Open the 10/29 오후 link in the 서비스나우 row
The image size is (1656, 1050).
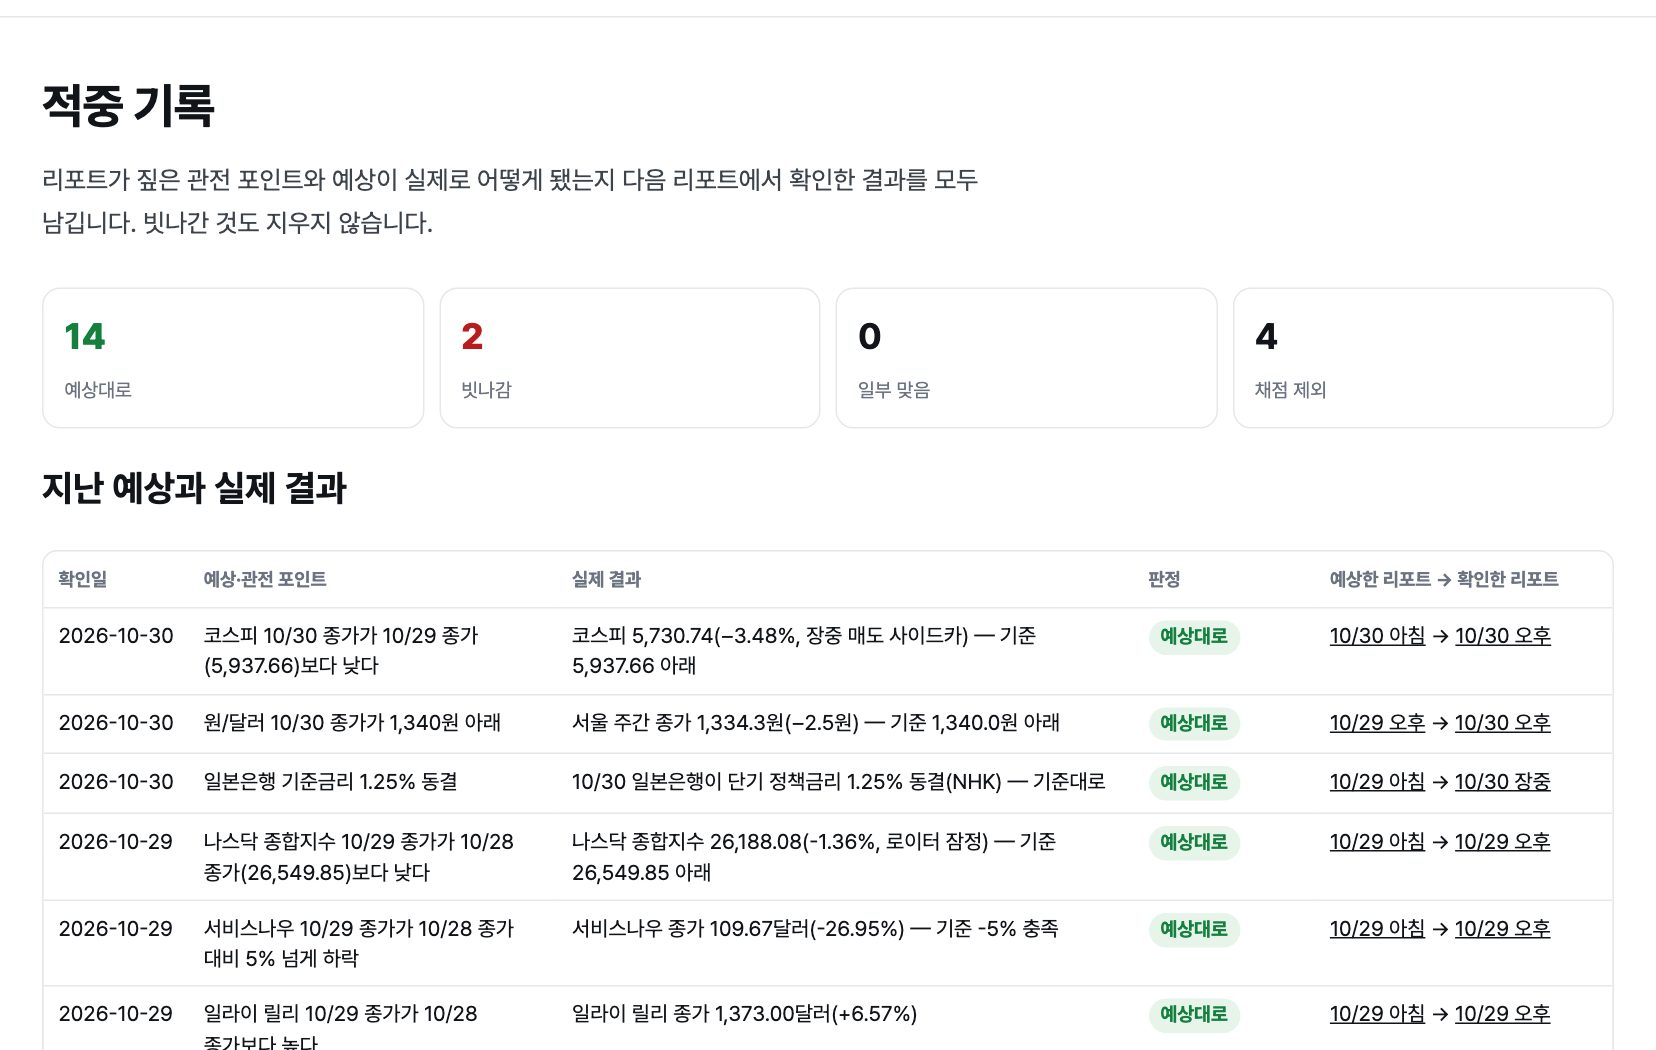coord(1502,929)
